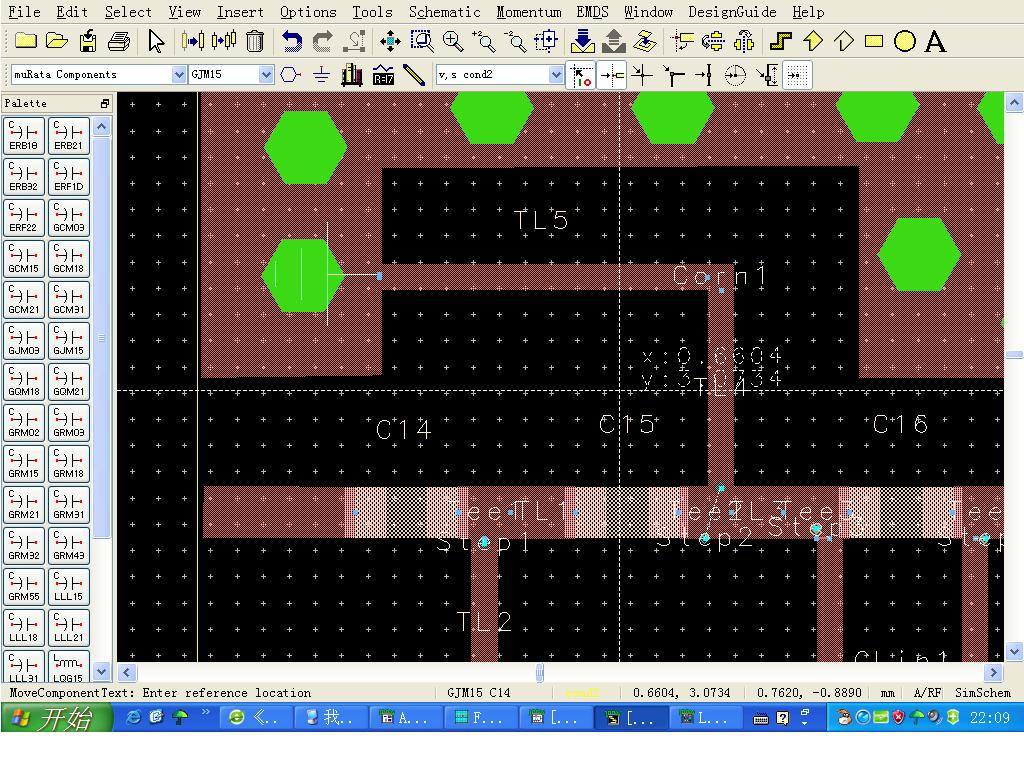Toggle grid snap mode

(797, 75)
